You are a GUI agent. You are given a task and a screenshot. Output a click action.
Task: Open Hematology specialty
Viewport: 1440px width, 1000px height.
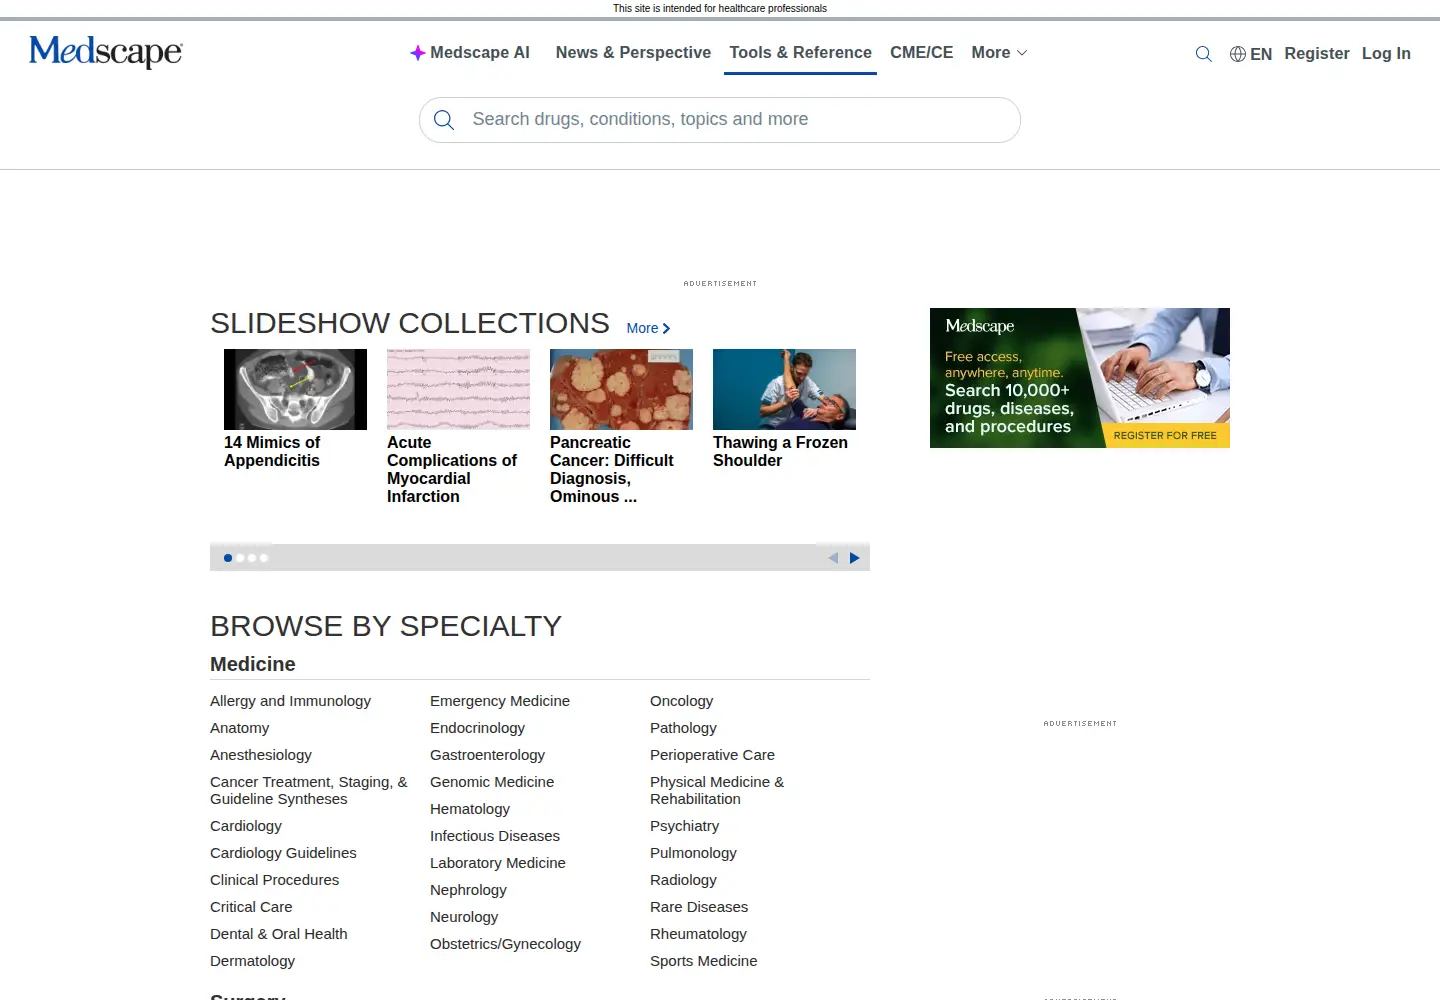click(x=470, y=809)
